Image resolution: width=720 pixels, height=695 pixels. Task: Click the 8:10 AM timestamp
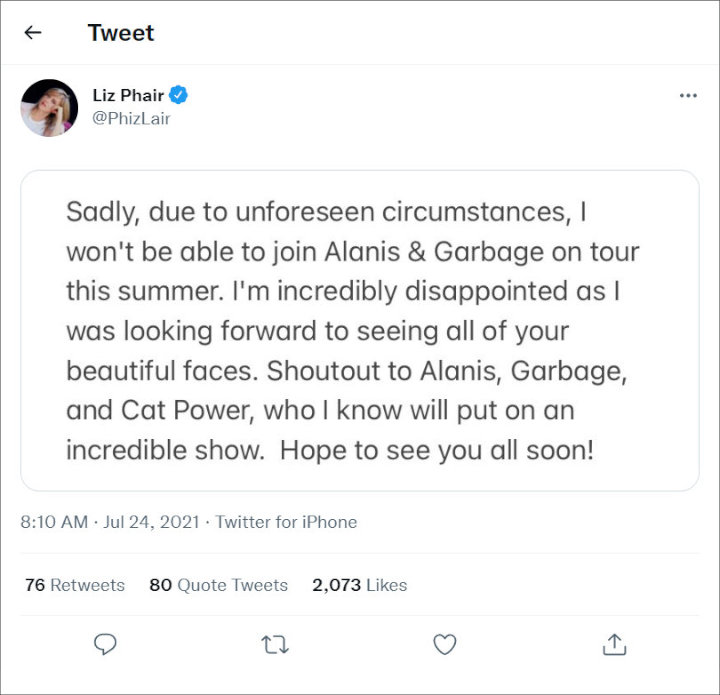53,522
